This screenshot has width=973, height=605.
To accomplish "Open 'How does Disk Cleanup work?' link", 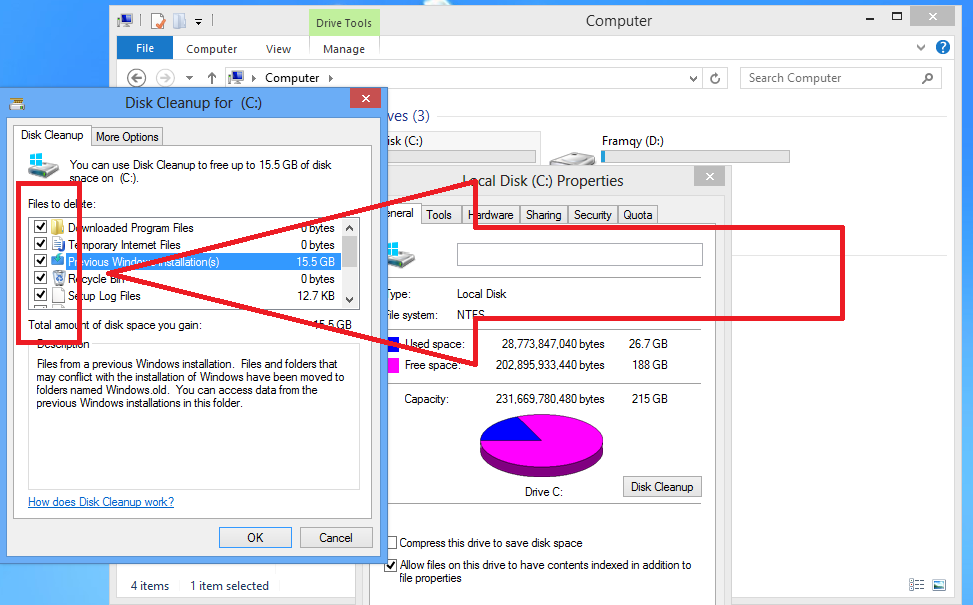I will [101, 502].
